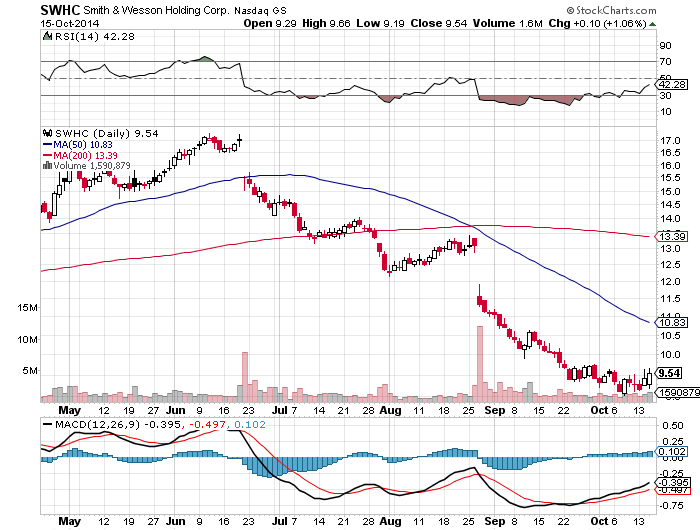Click the black MACD legend line
Viewport: 700px width, 530px height.
(47, 424)
